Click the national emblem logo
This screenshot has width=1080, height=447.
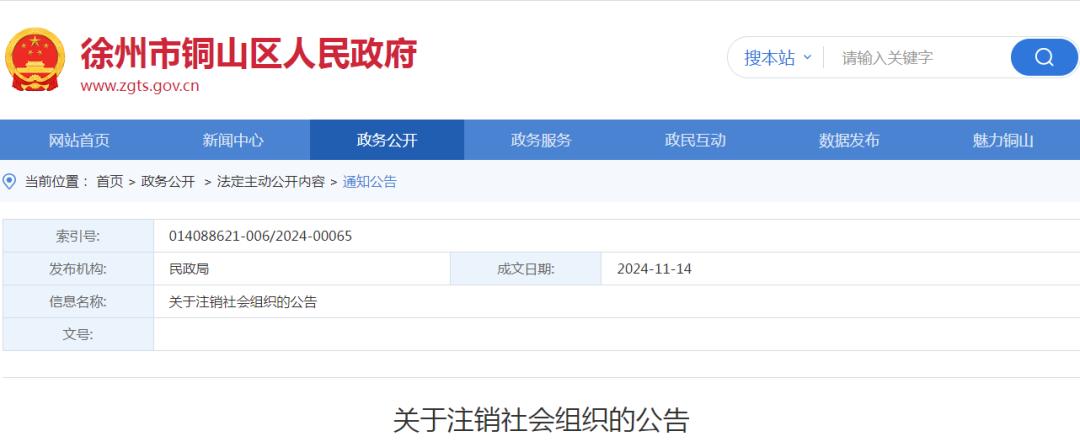[x=35, y=59]
